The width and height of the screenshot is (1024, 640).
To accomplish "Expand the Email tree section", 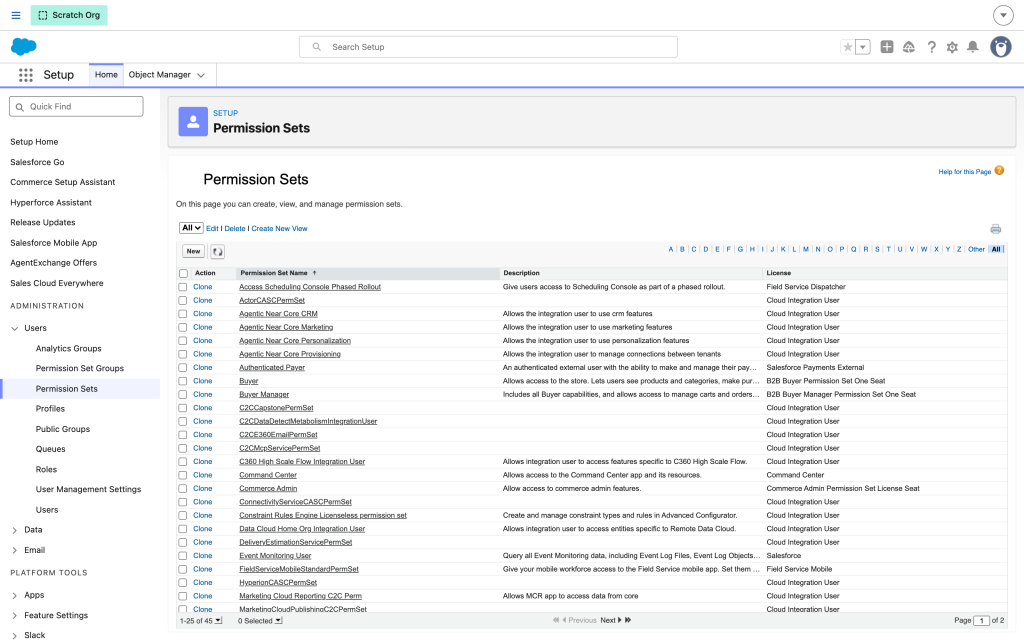I will (x=14, y=551).
